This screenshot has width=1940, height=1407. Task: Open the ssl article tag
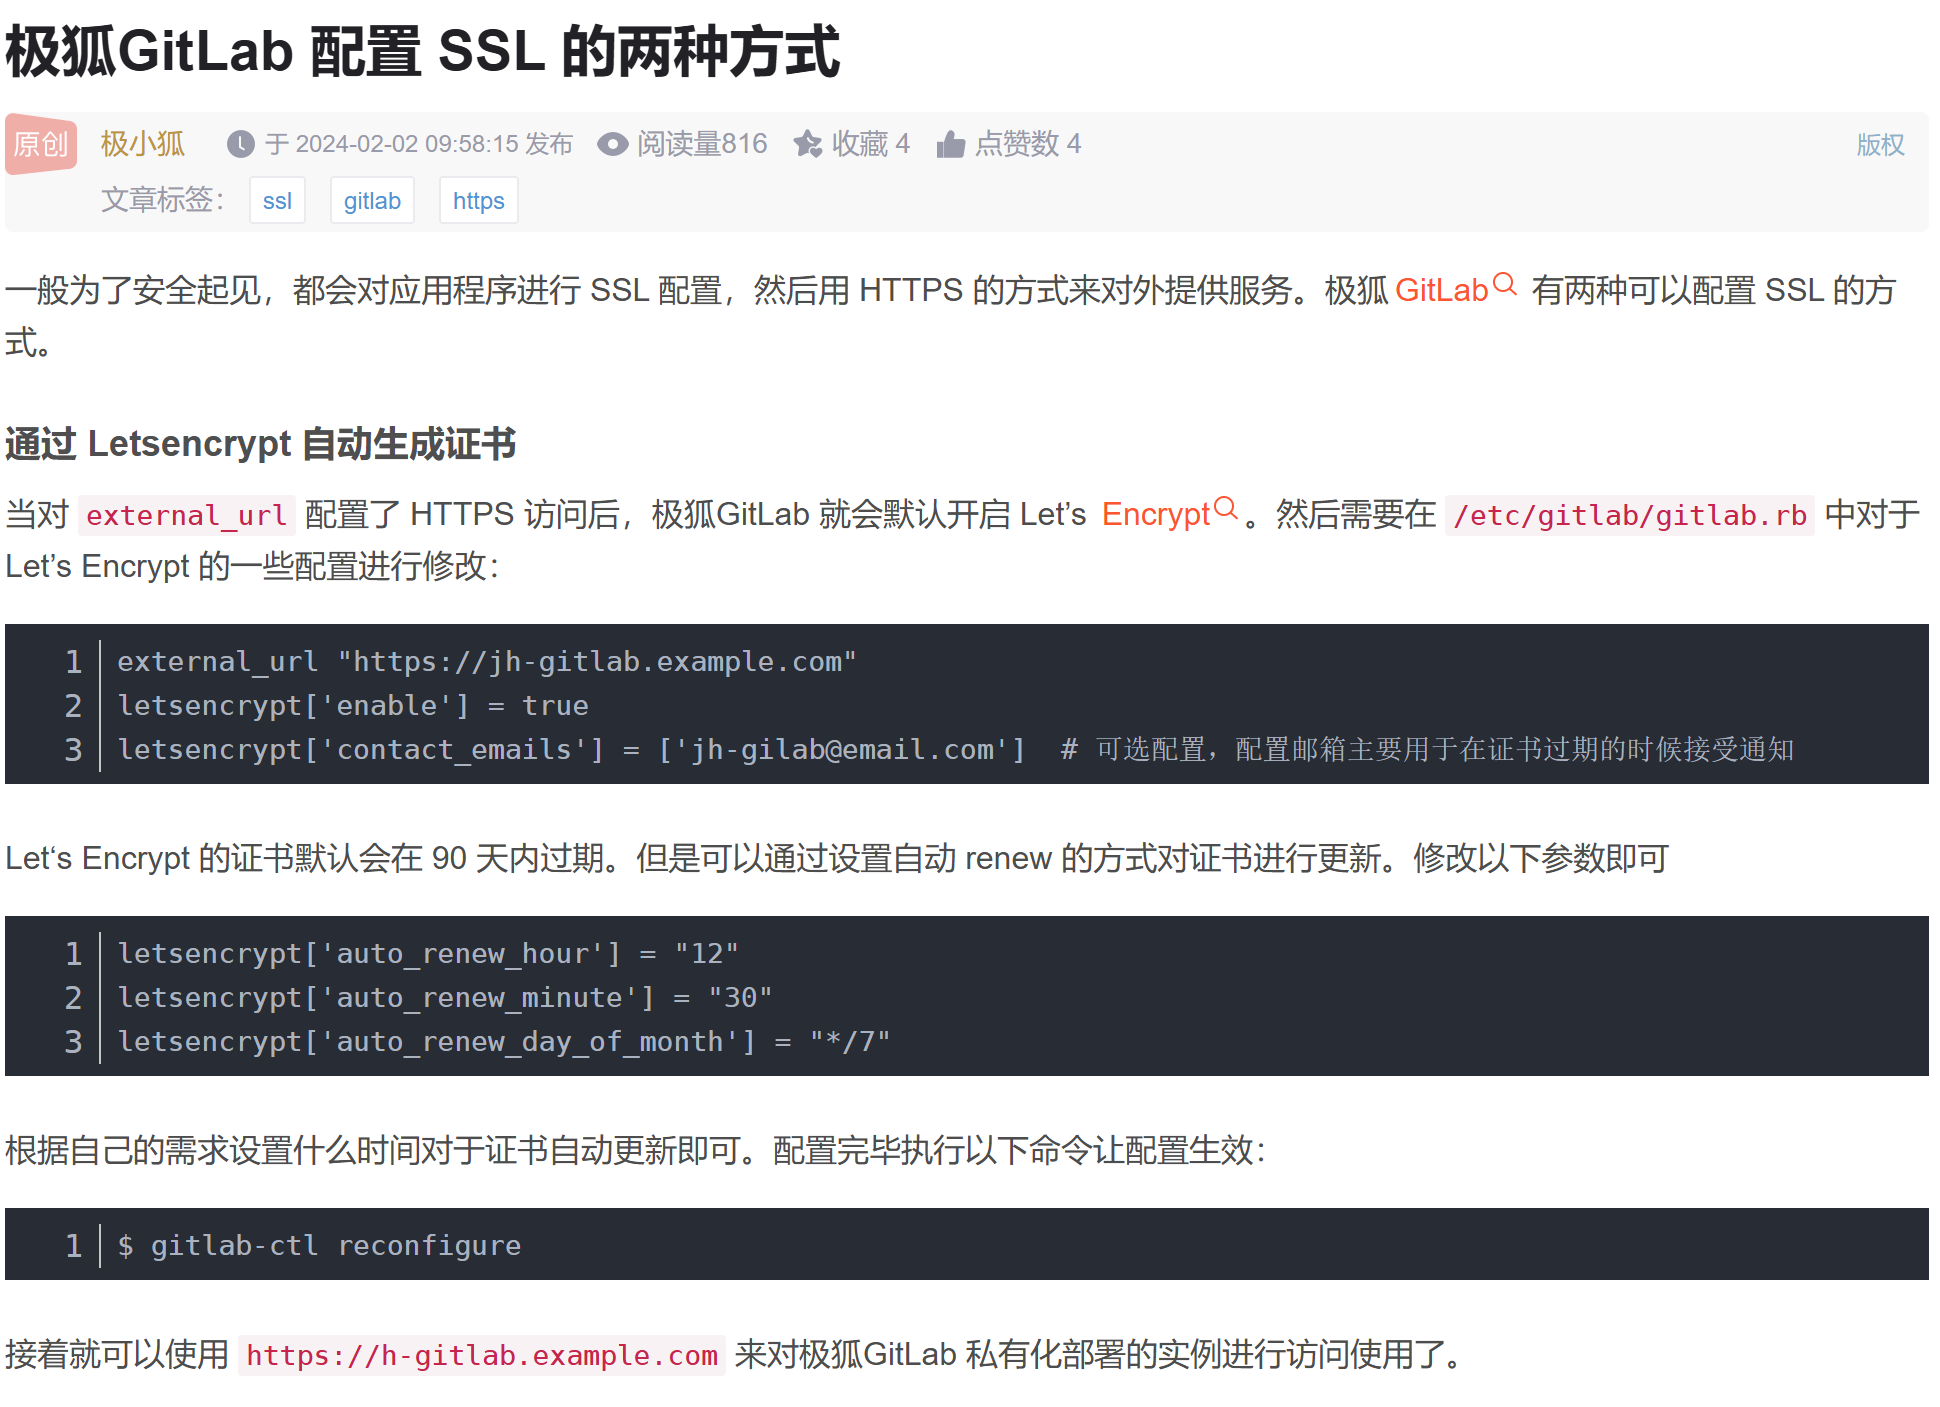pyautogui.click(x=277, y=201)
